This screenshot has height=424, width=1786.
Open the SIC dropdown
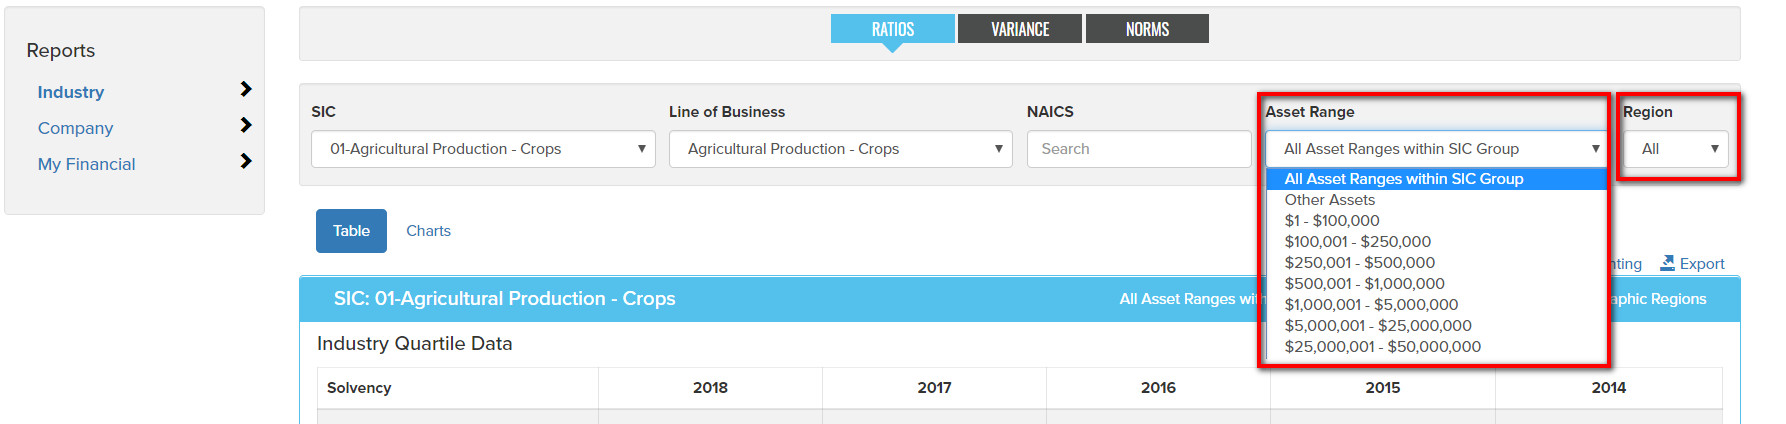point(483,149)
